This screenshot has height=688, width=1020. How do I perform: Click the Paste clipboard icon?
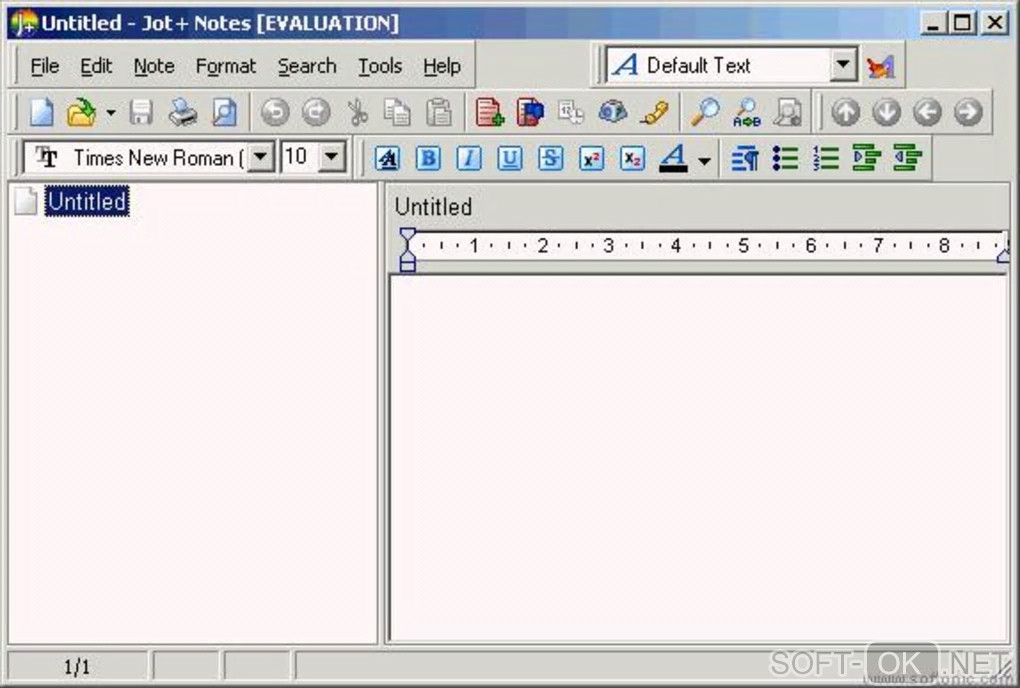(x=439, y=112)
